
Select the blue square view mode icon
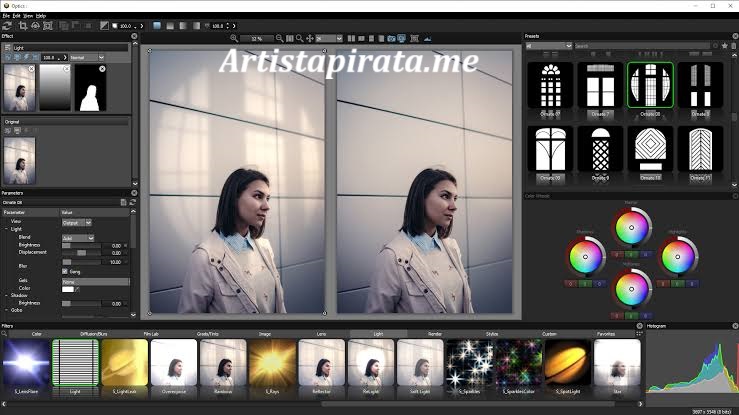157,26
